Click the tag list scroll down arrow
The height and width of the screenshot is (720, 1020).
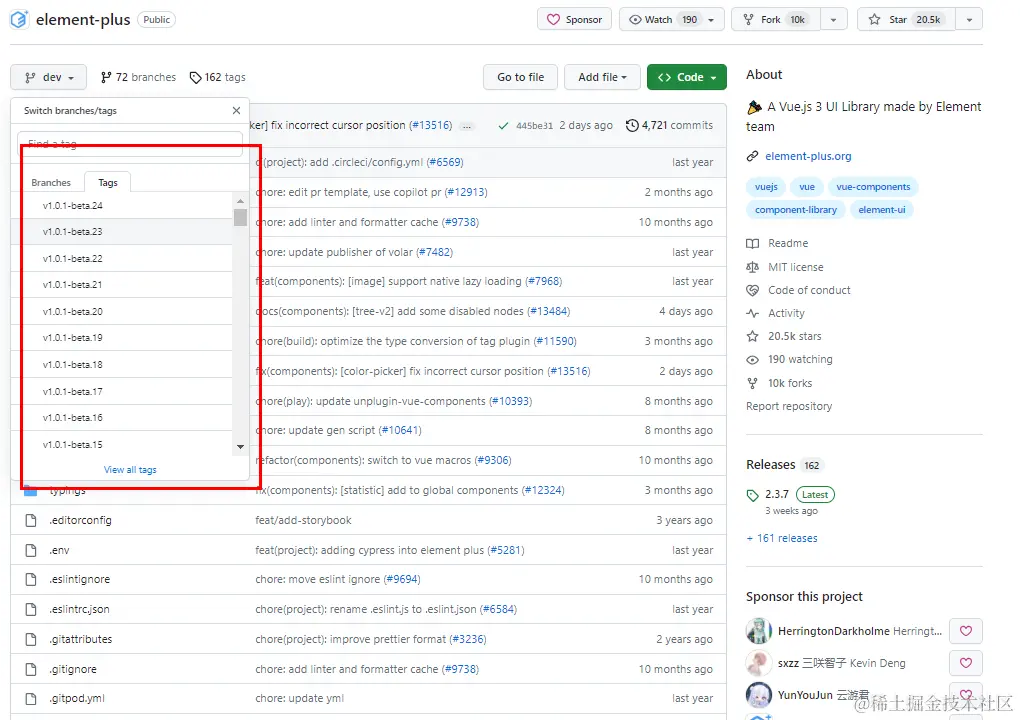click(x=240, y=447)
